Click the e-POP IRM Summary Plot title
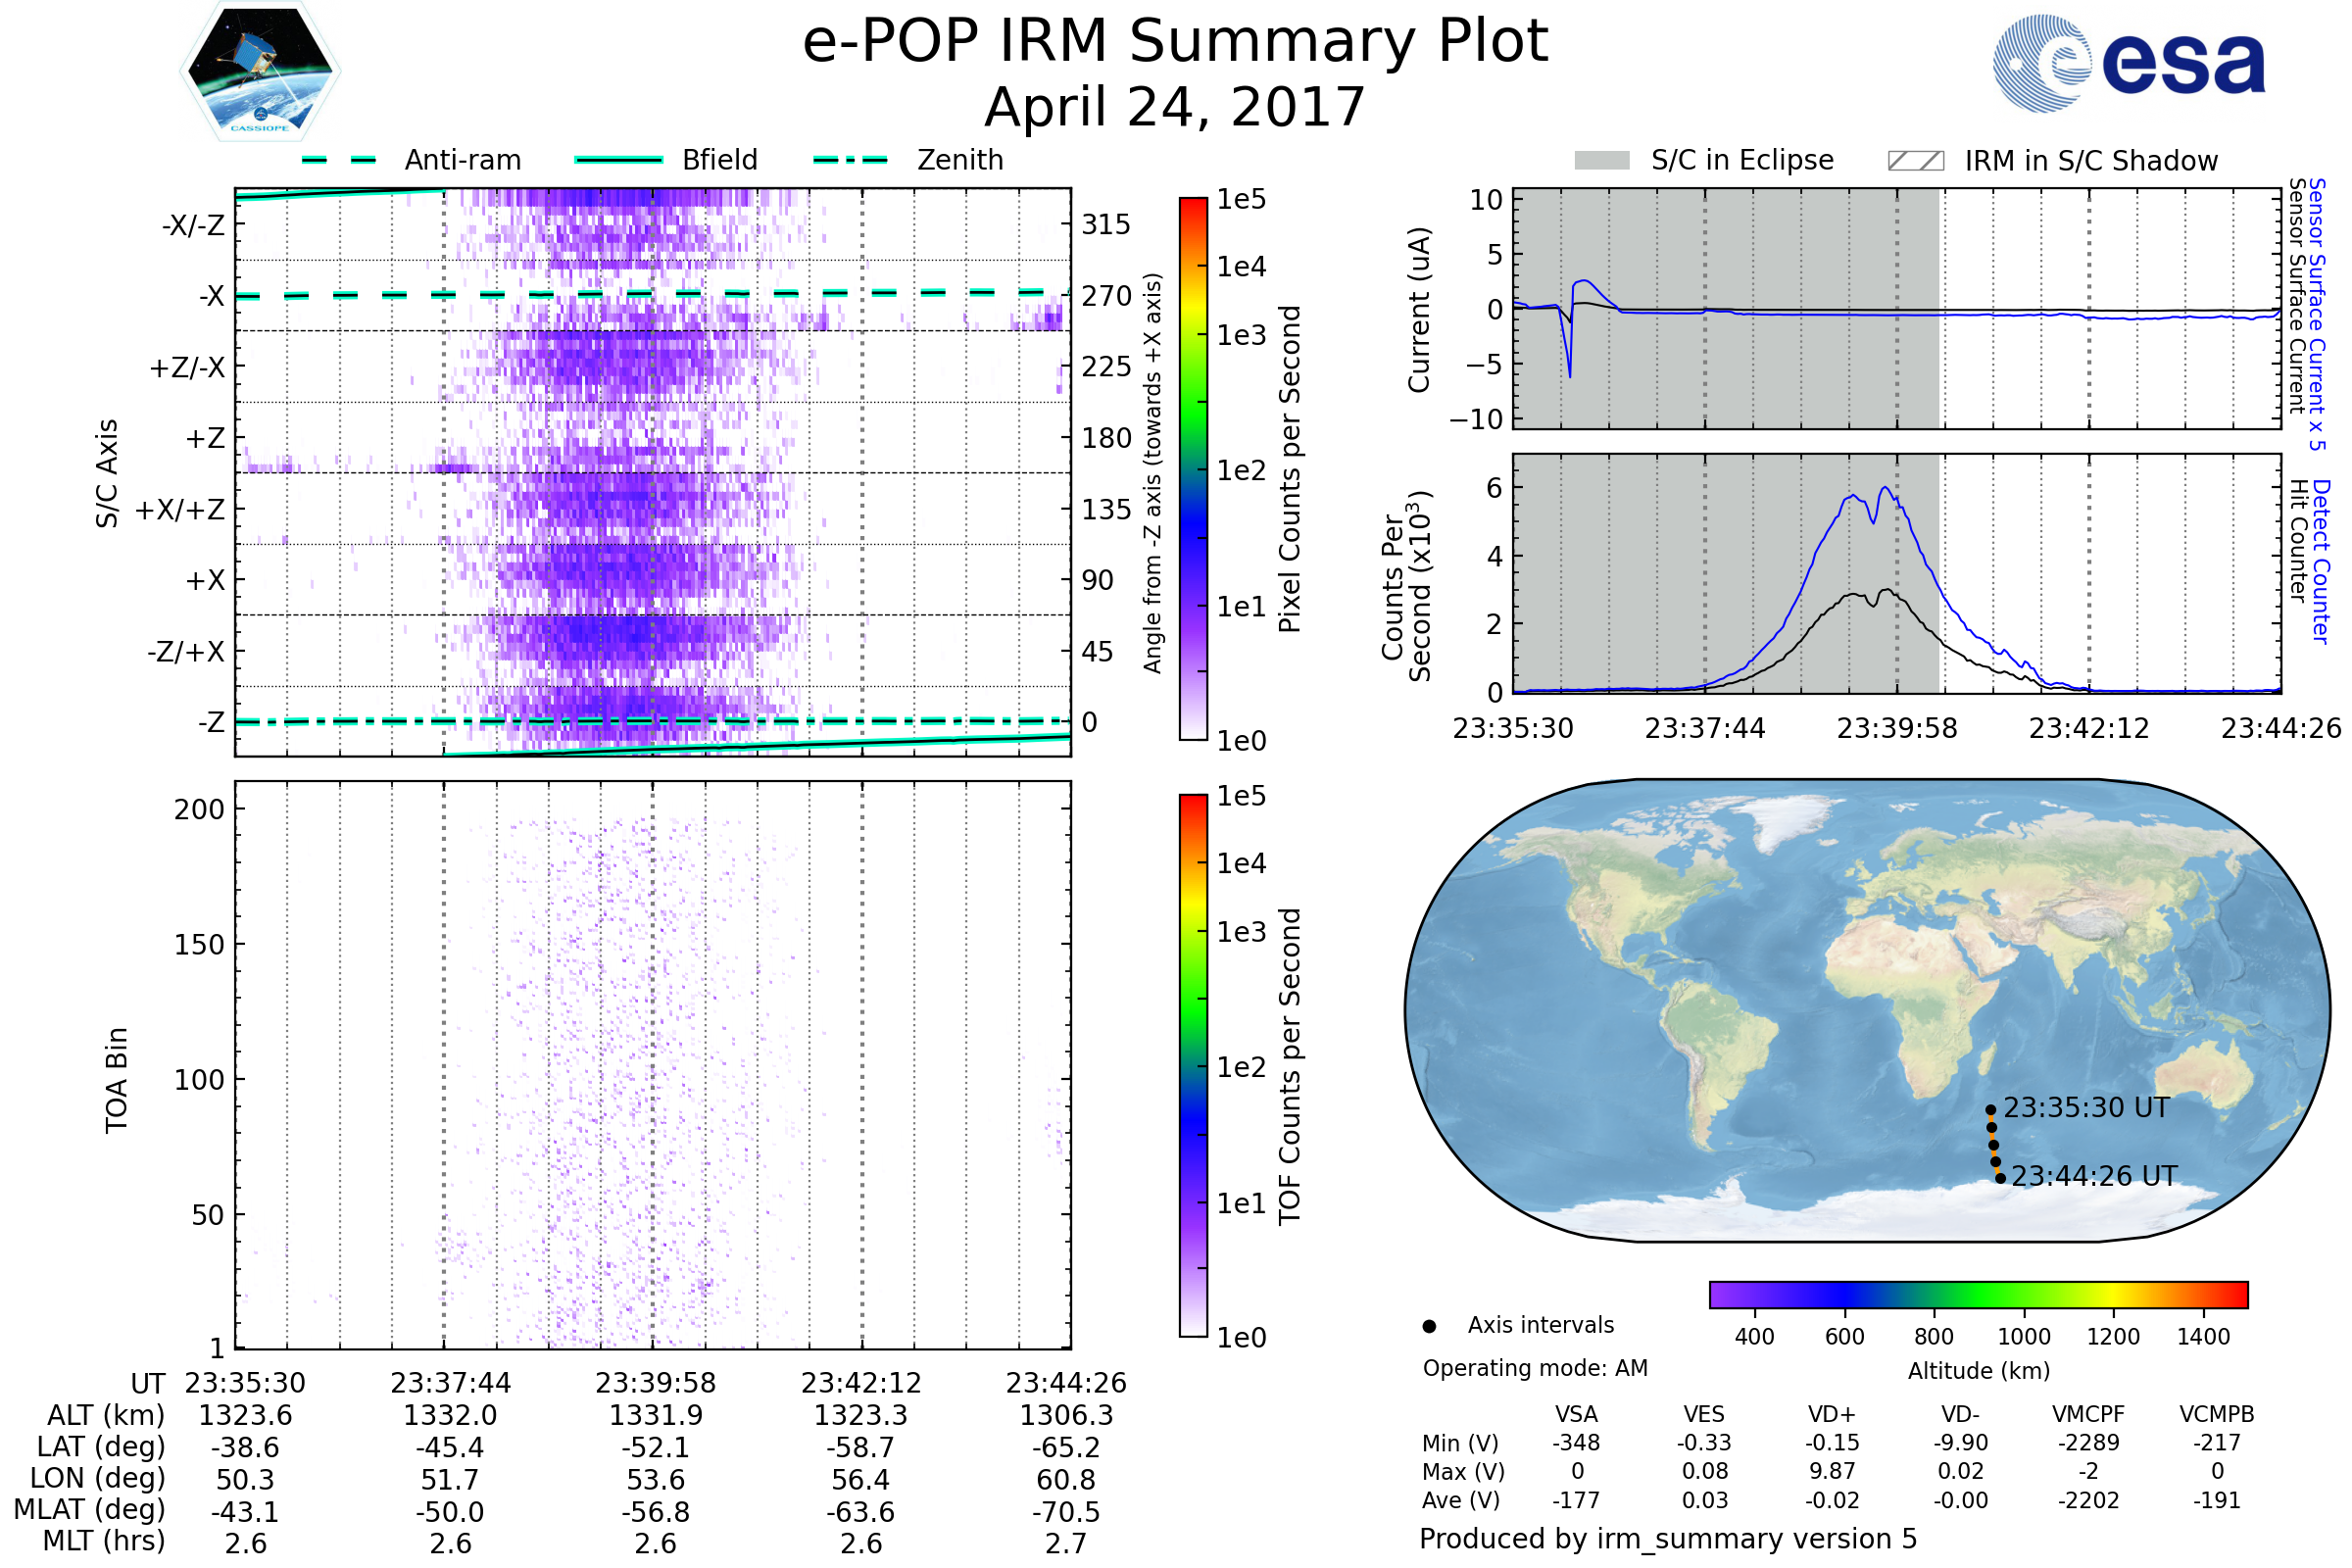Screen dimensions: 2352x1568 pos(1175,42)
